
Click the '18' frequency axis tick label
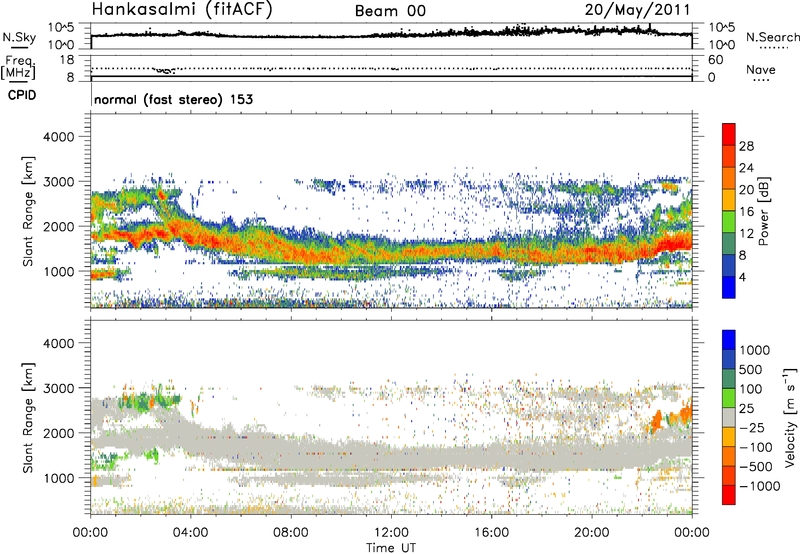tap(67, 60)
